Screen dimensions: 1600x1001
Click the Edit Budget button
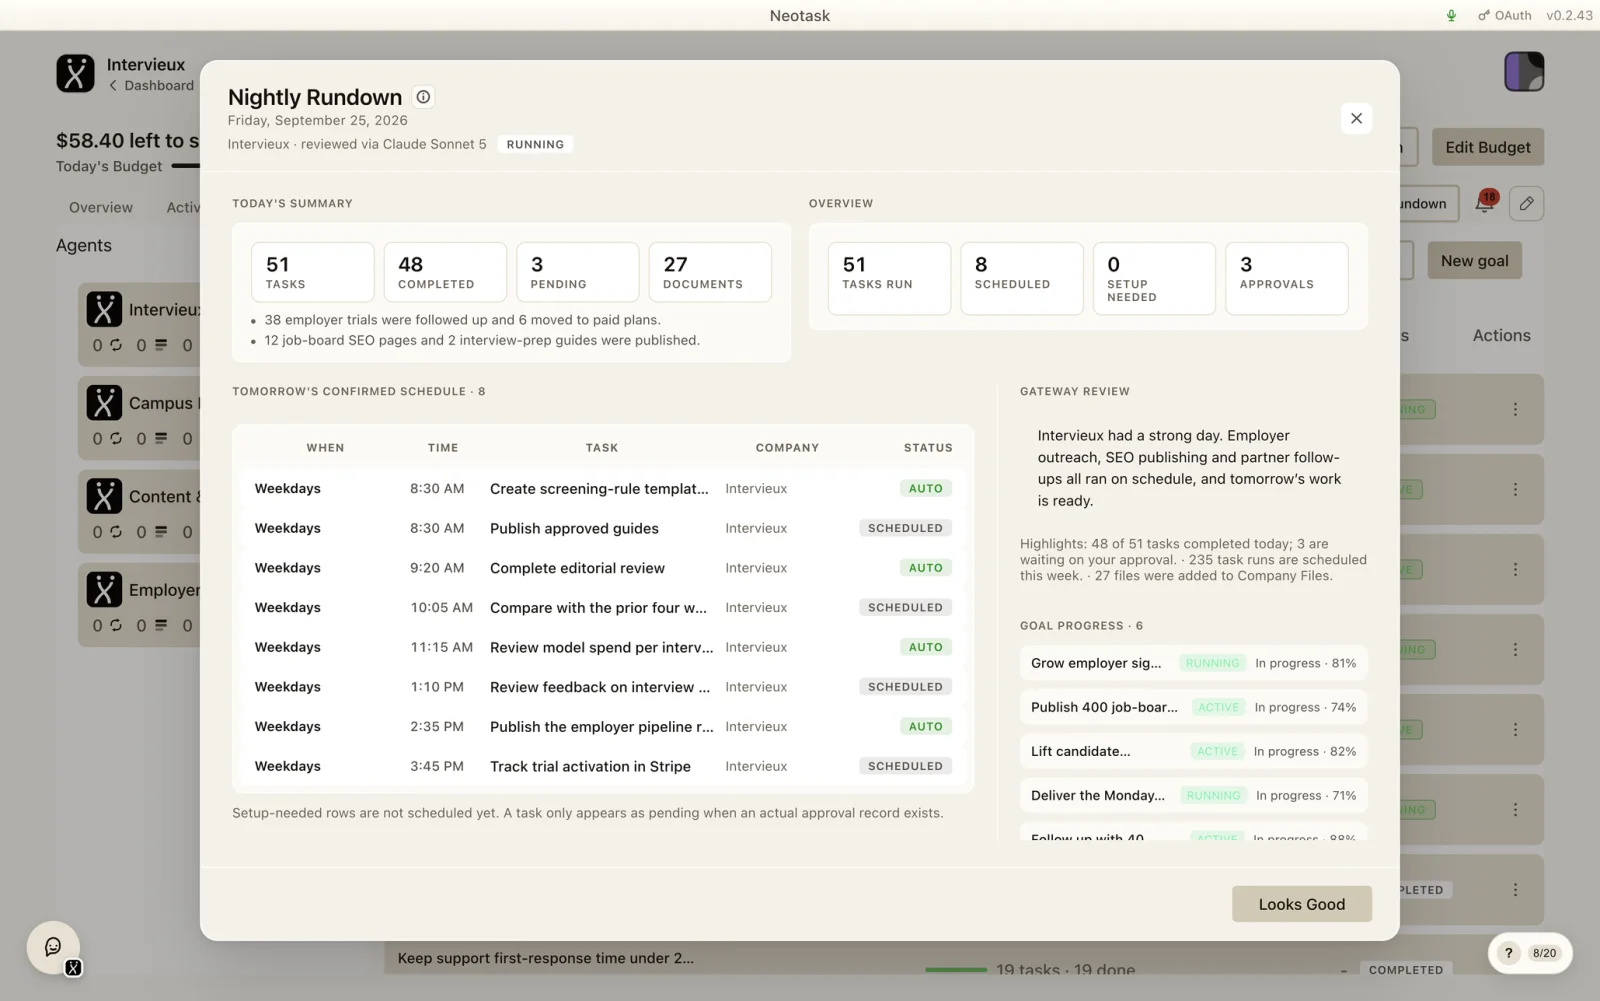coord(1487,147)
